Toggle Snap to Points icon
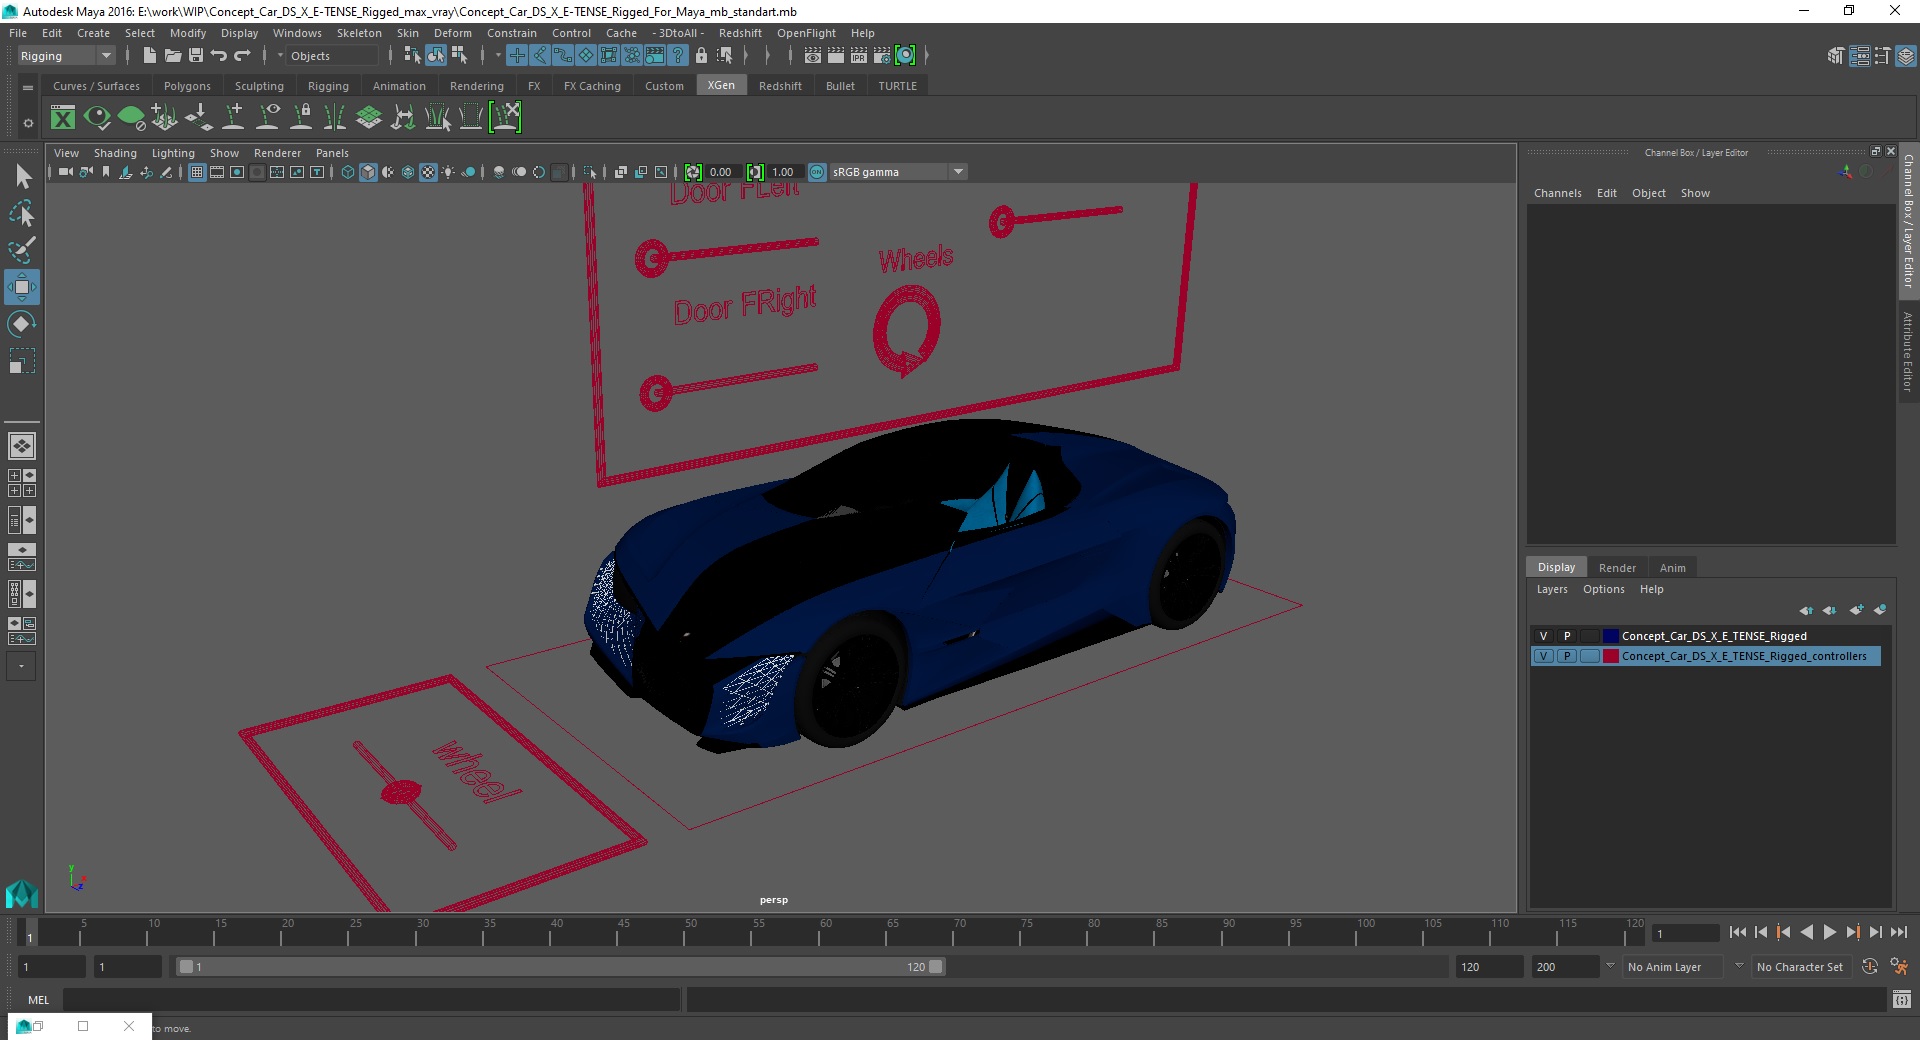1920x1040 pixels. click(563, 56)
